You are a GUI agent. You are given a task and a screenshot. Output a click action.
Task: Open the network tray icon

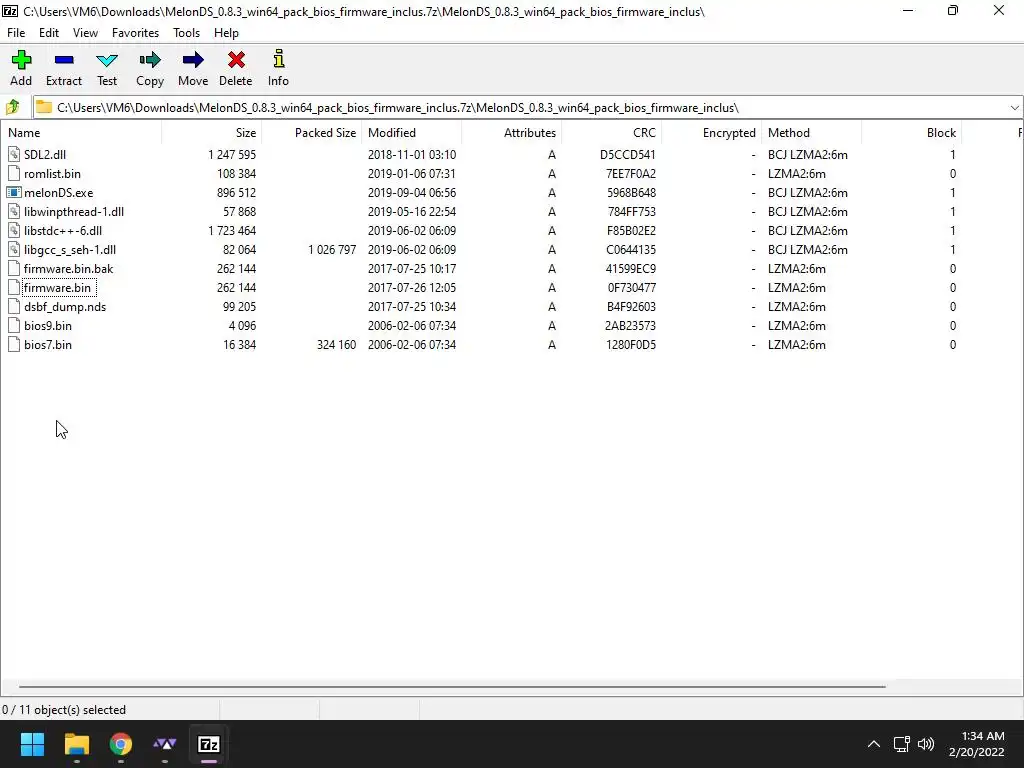[x=901, y=744]
